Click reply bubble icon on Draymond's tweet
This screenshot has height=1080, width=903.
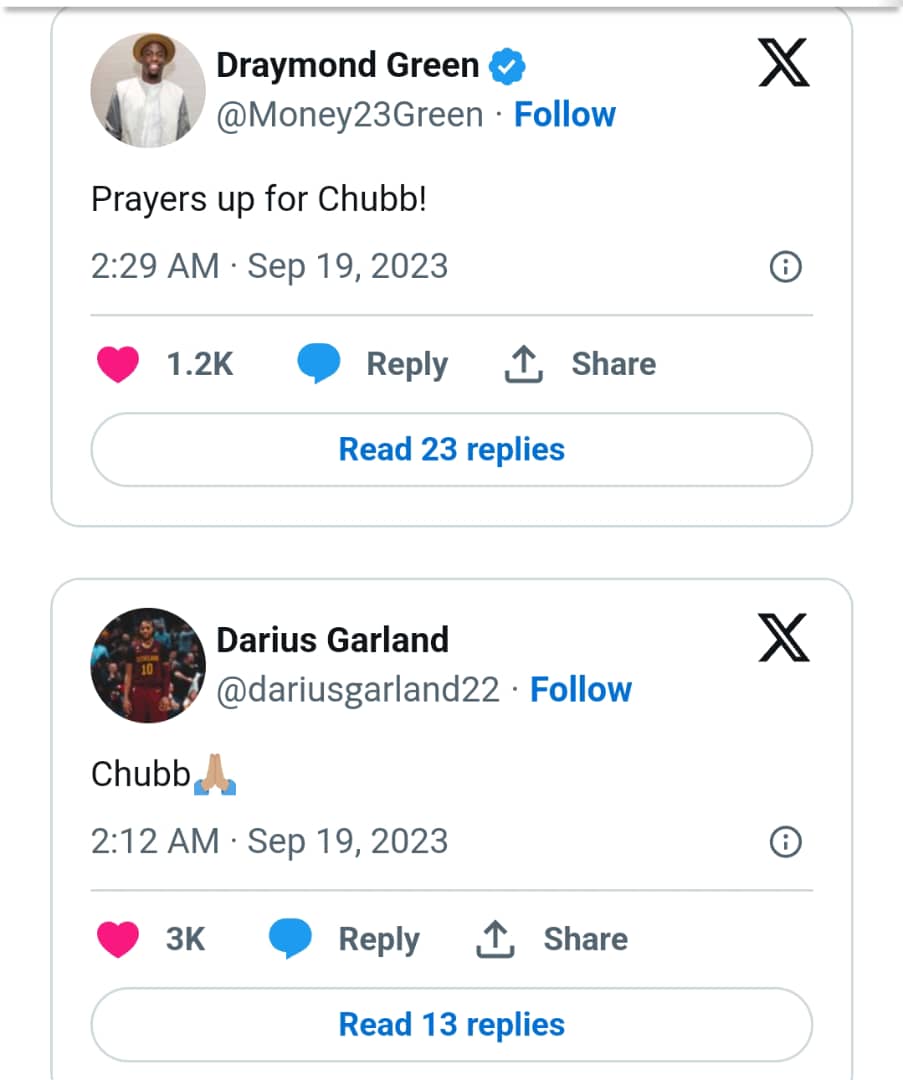(x=319, y=364)
